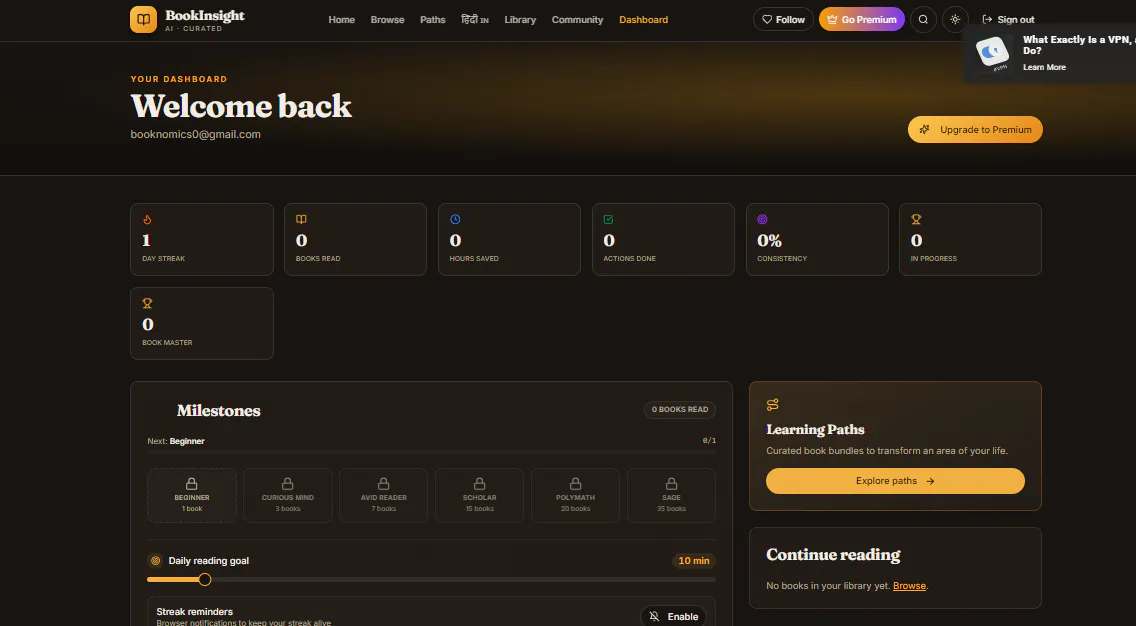Click the Daily reading goal target icon

pyautogui.click(x=155, y=561)
